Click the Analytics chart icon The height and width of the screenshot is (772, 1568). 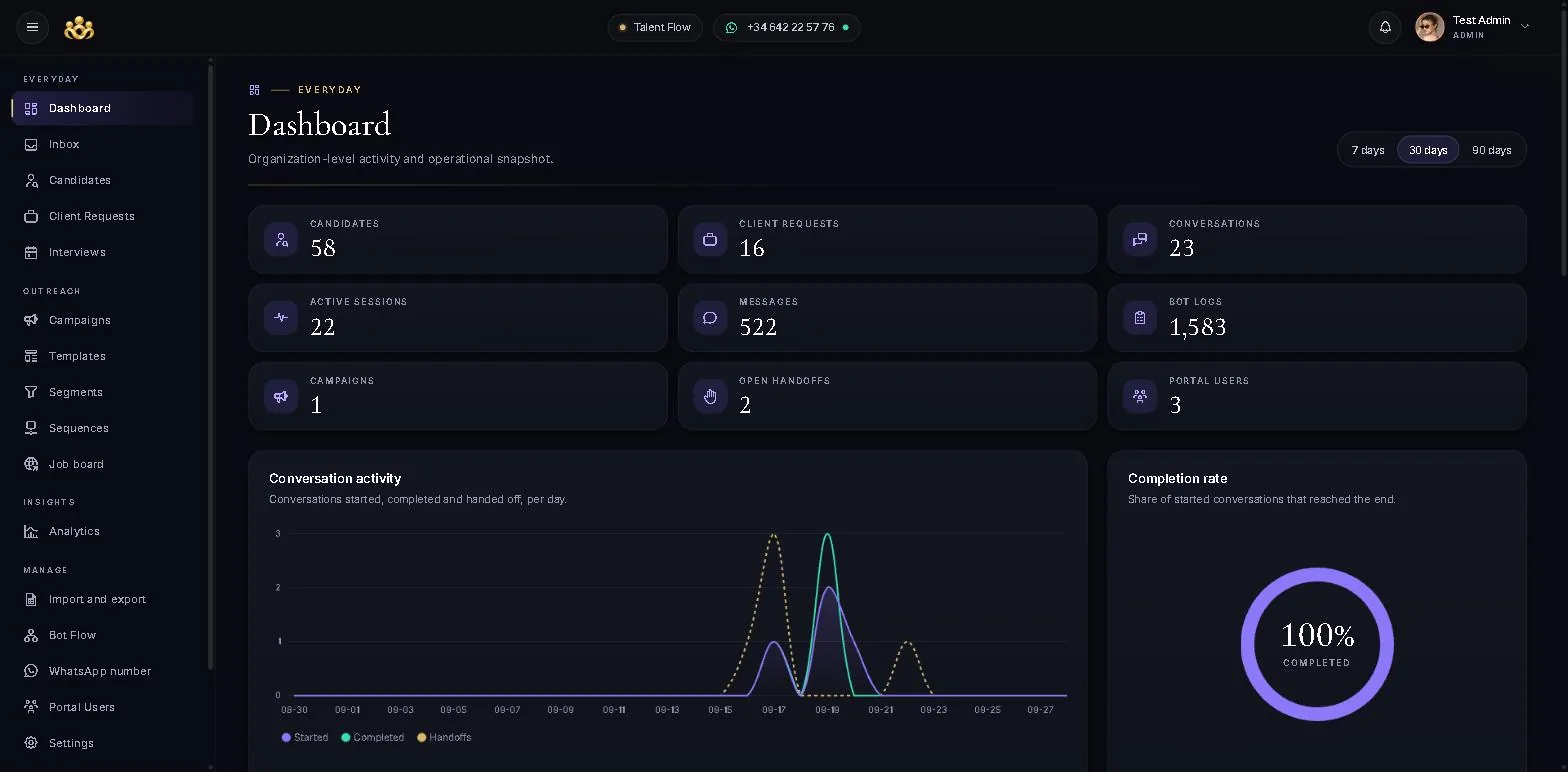(31, 531)
